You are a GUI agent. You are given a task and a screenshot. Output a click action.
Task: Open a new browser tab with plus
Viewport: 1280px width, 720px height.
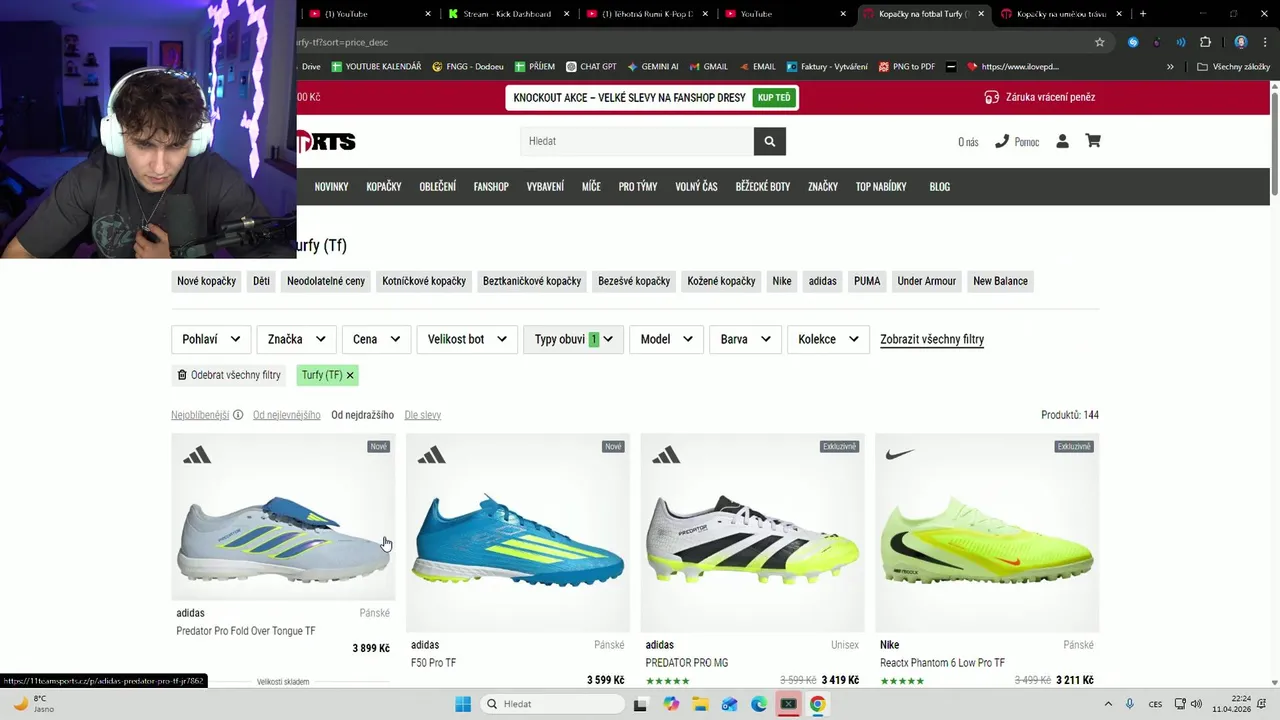[x=1143, y=14]
